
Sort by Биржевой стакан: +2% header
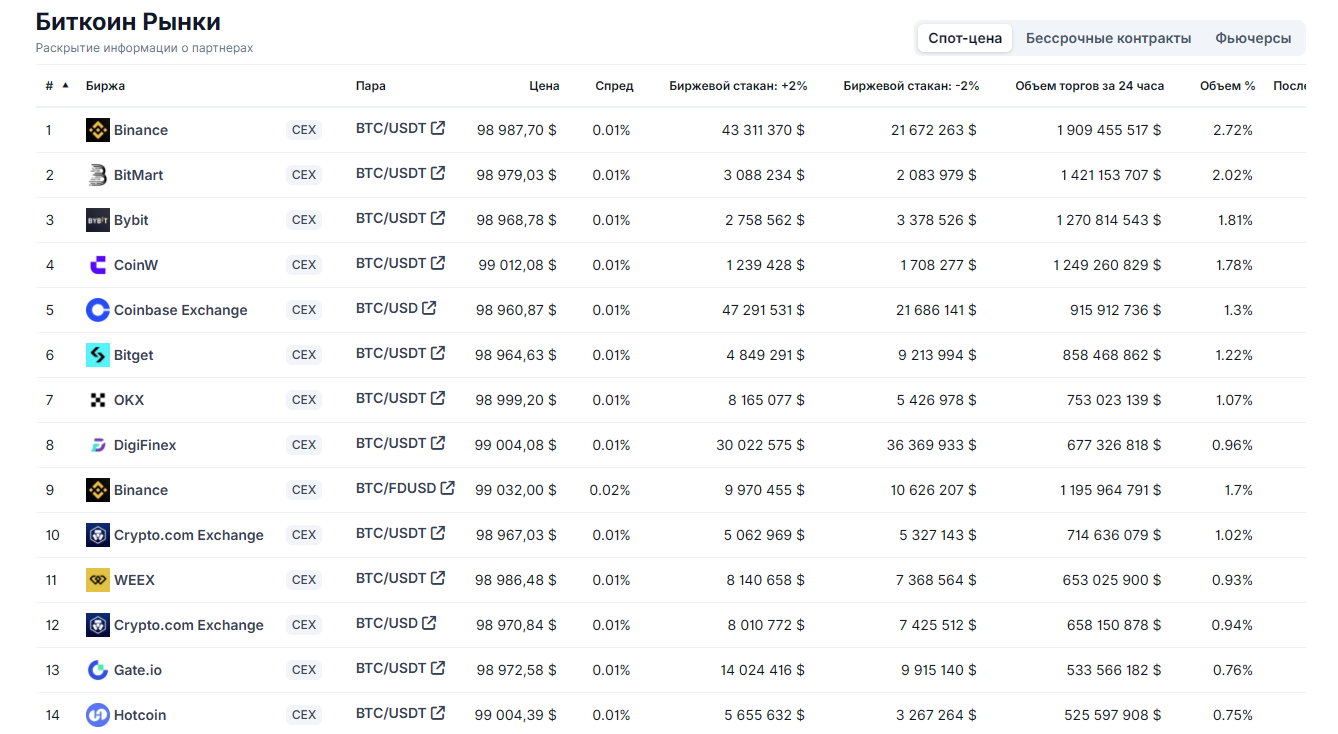pyautogui.click(x=738, y=86)
